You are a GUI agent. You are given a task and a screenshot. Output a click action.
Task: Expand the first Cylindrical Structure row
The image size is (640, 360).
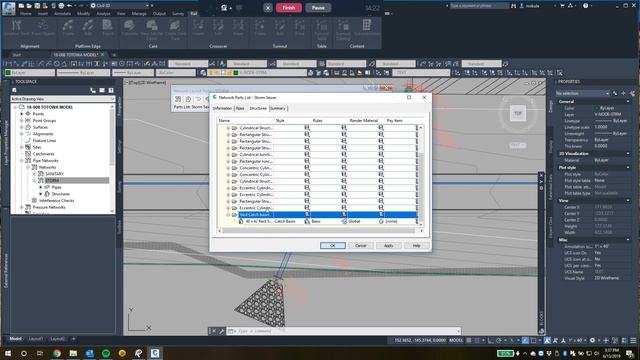[228, 128]
